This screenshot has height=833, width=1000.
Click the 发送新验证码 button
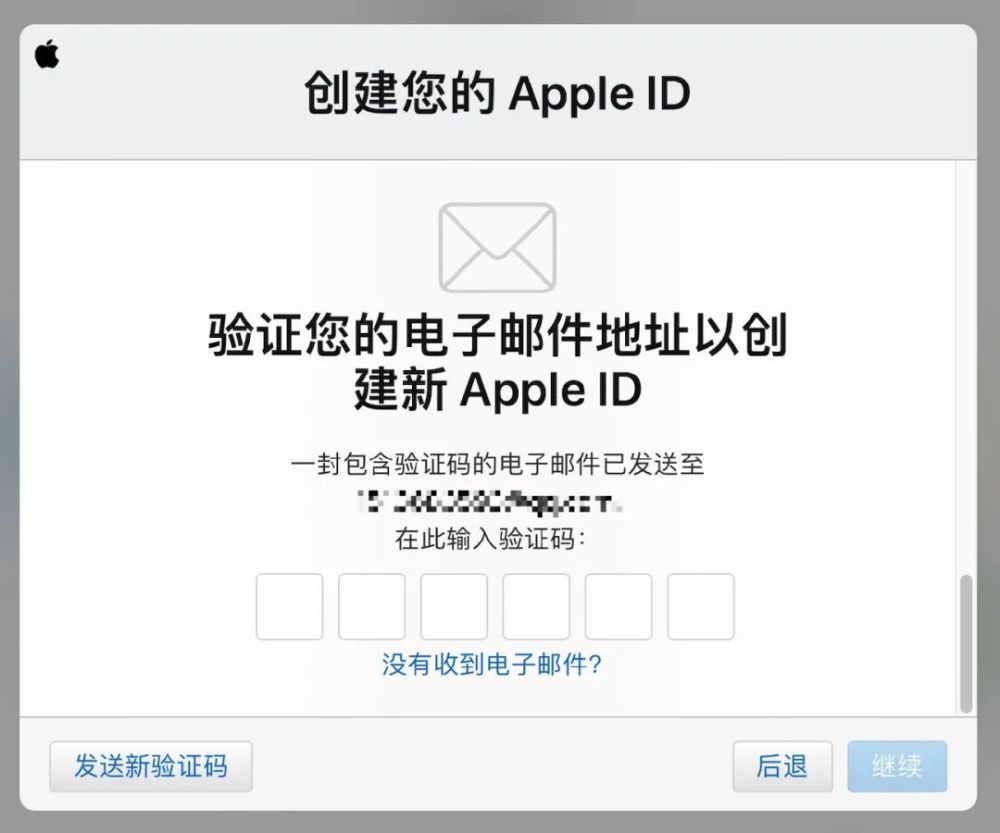pos(151,767)
